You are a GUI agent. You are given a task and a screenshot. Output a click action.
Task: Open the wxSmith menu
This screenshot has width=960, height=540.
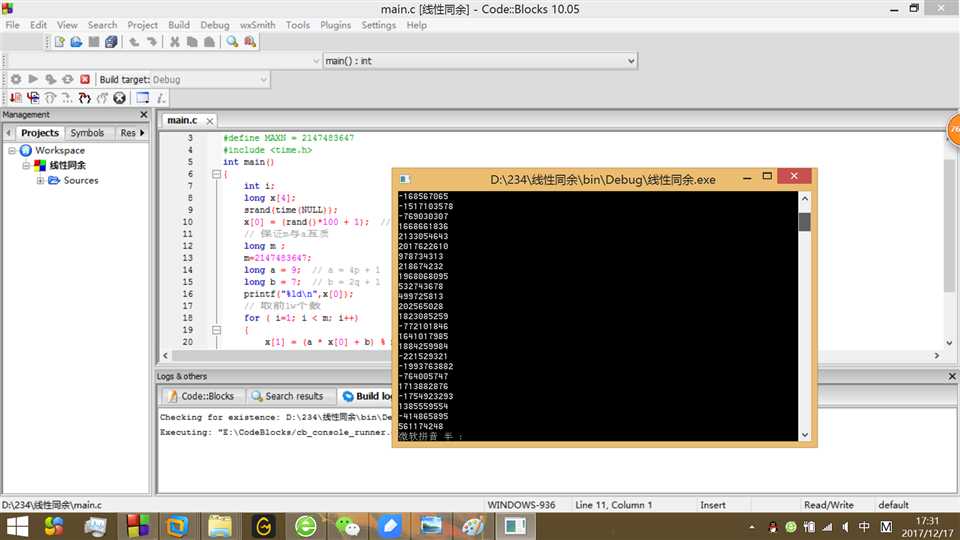point(257,25)
